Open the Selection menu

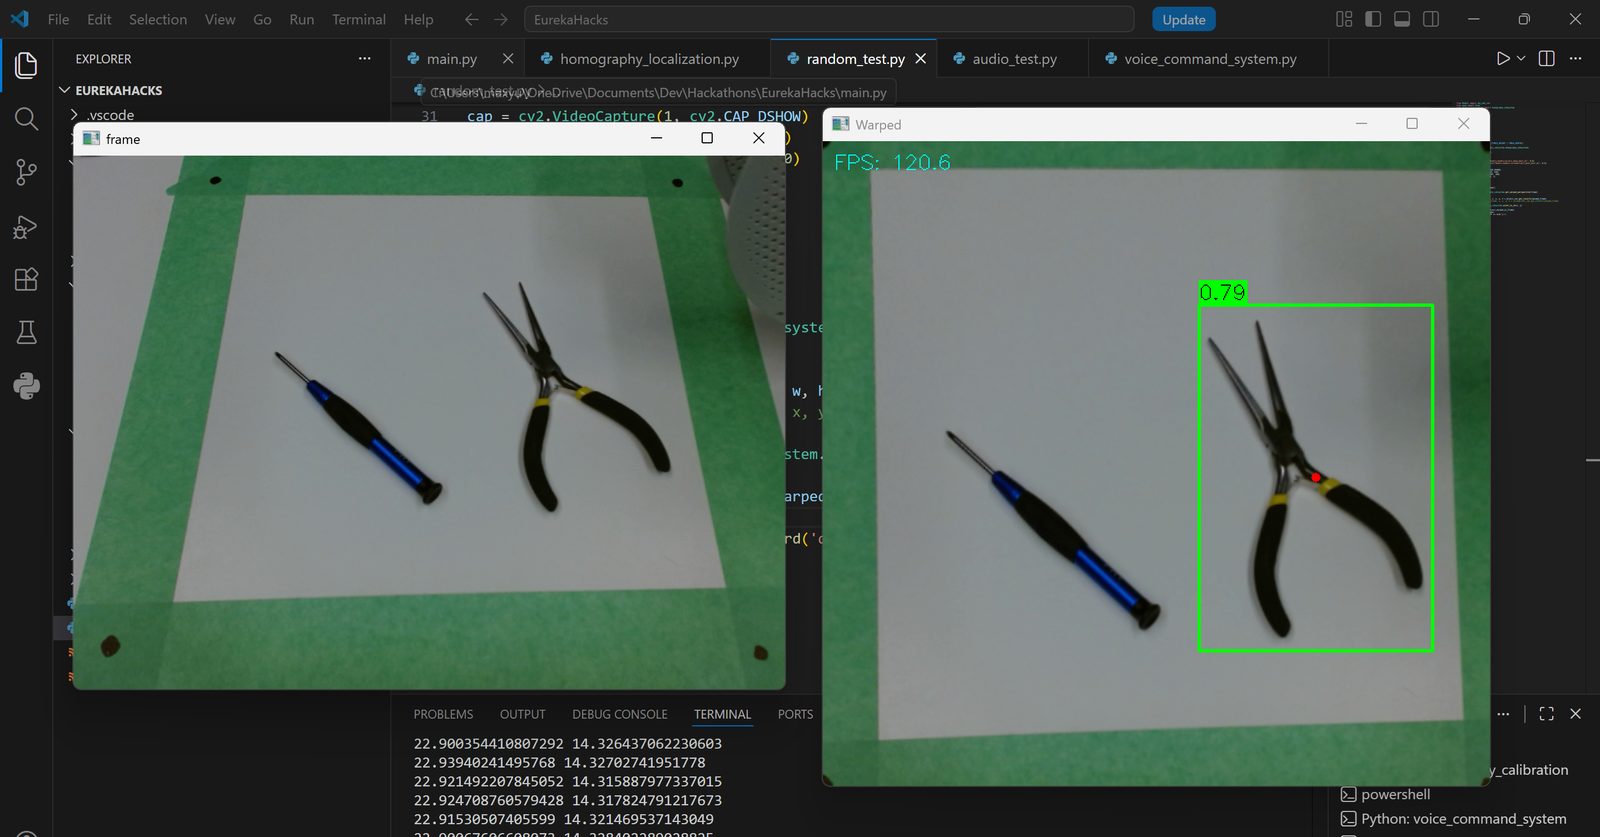click(158, 19)
